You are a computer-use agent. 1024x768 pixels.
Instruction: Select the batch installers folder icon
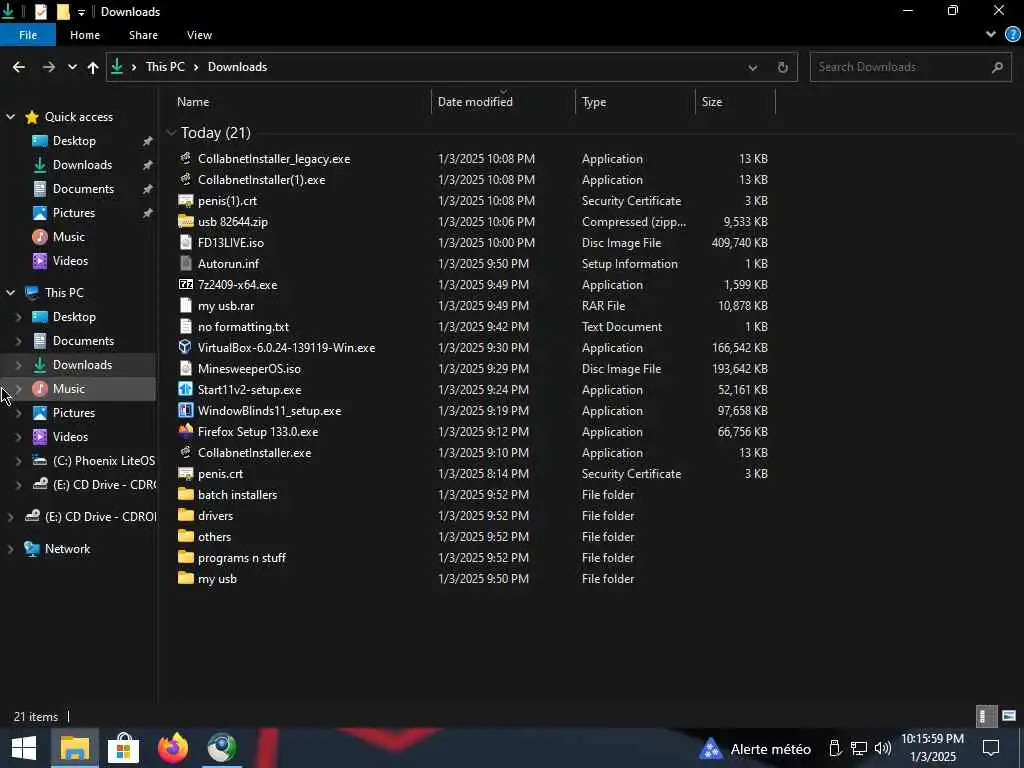pyautogui.click(x=185, y=494)
